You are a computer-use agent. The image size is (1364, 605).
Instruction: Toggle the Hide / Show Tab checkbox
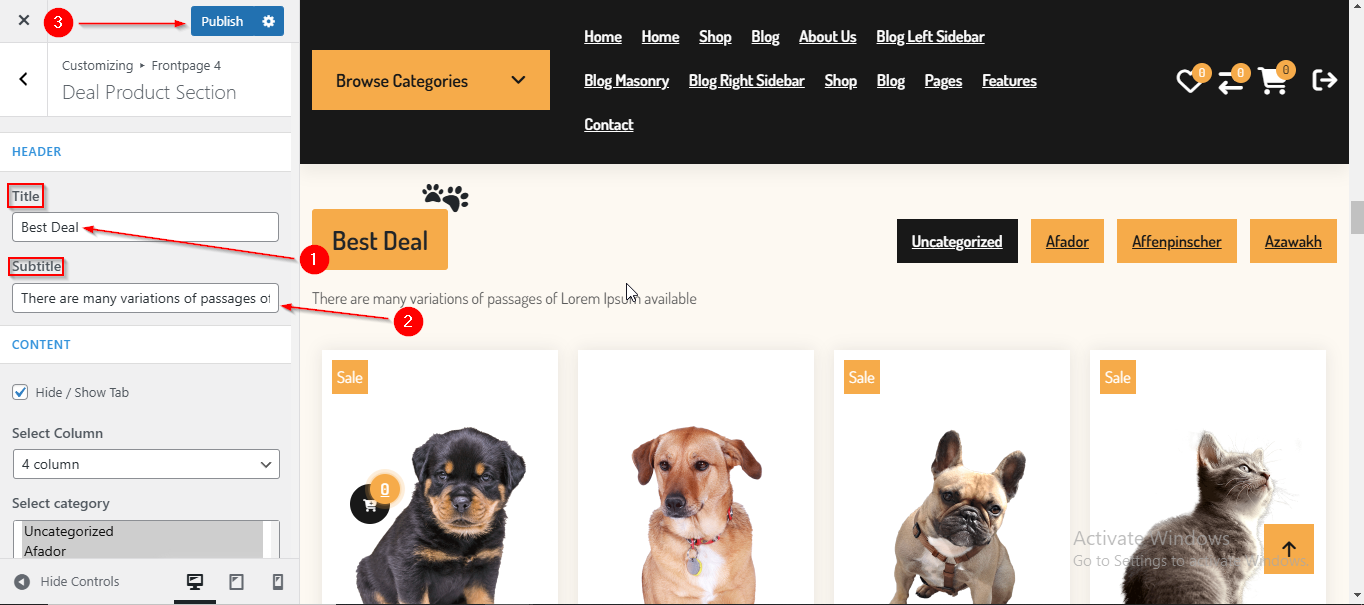tap(20, 392)
